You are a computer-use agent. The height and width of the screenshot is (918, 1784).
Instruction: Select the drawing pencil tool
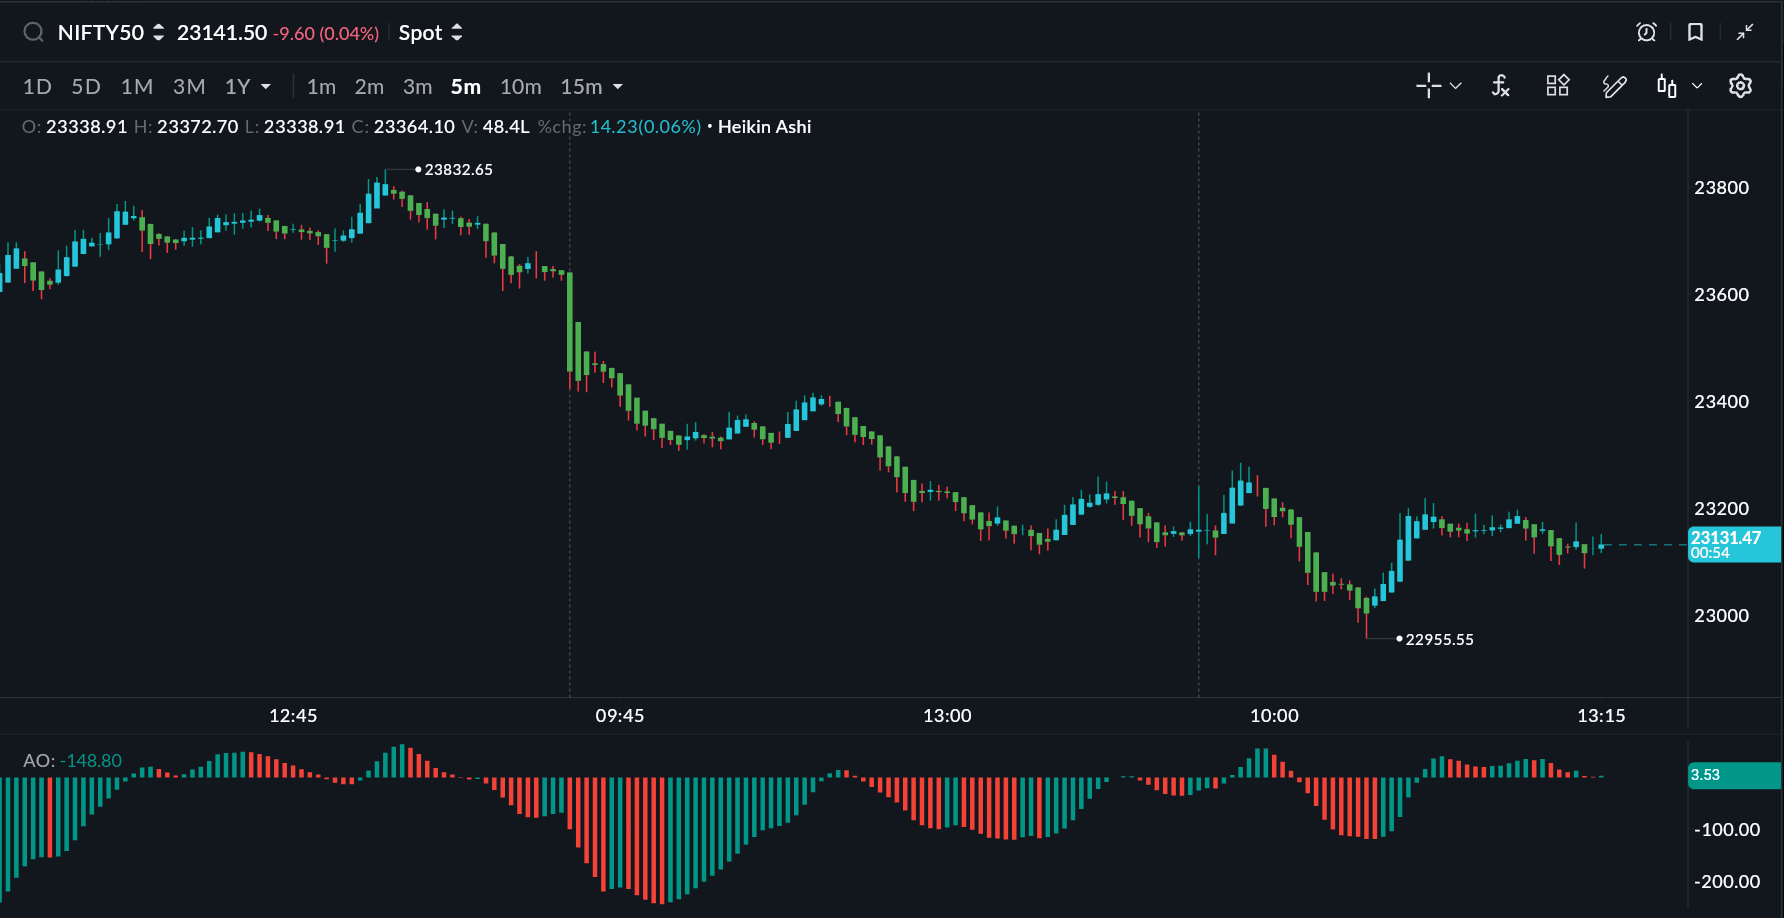tap(1614, 87)
